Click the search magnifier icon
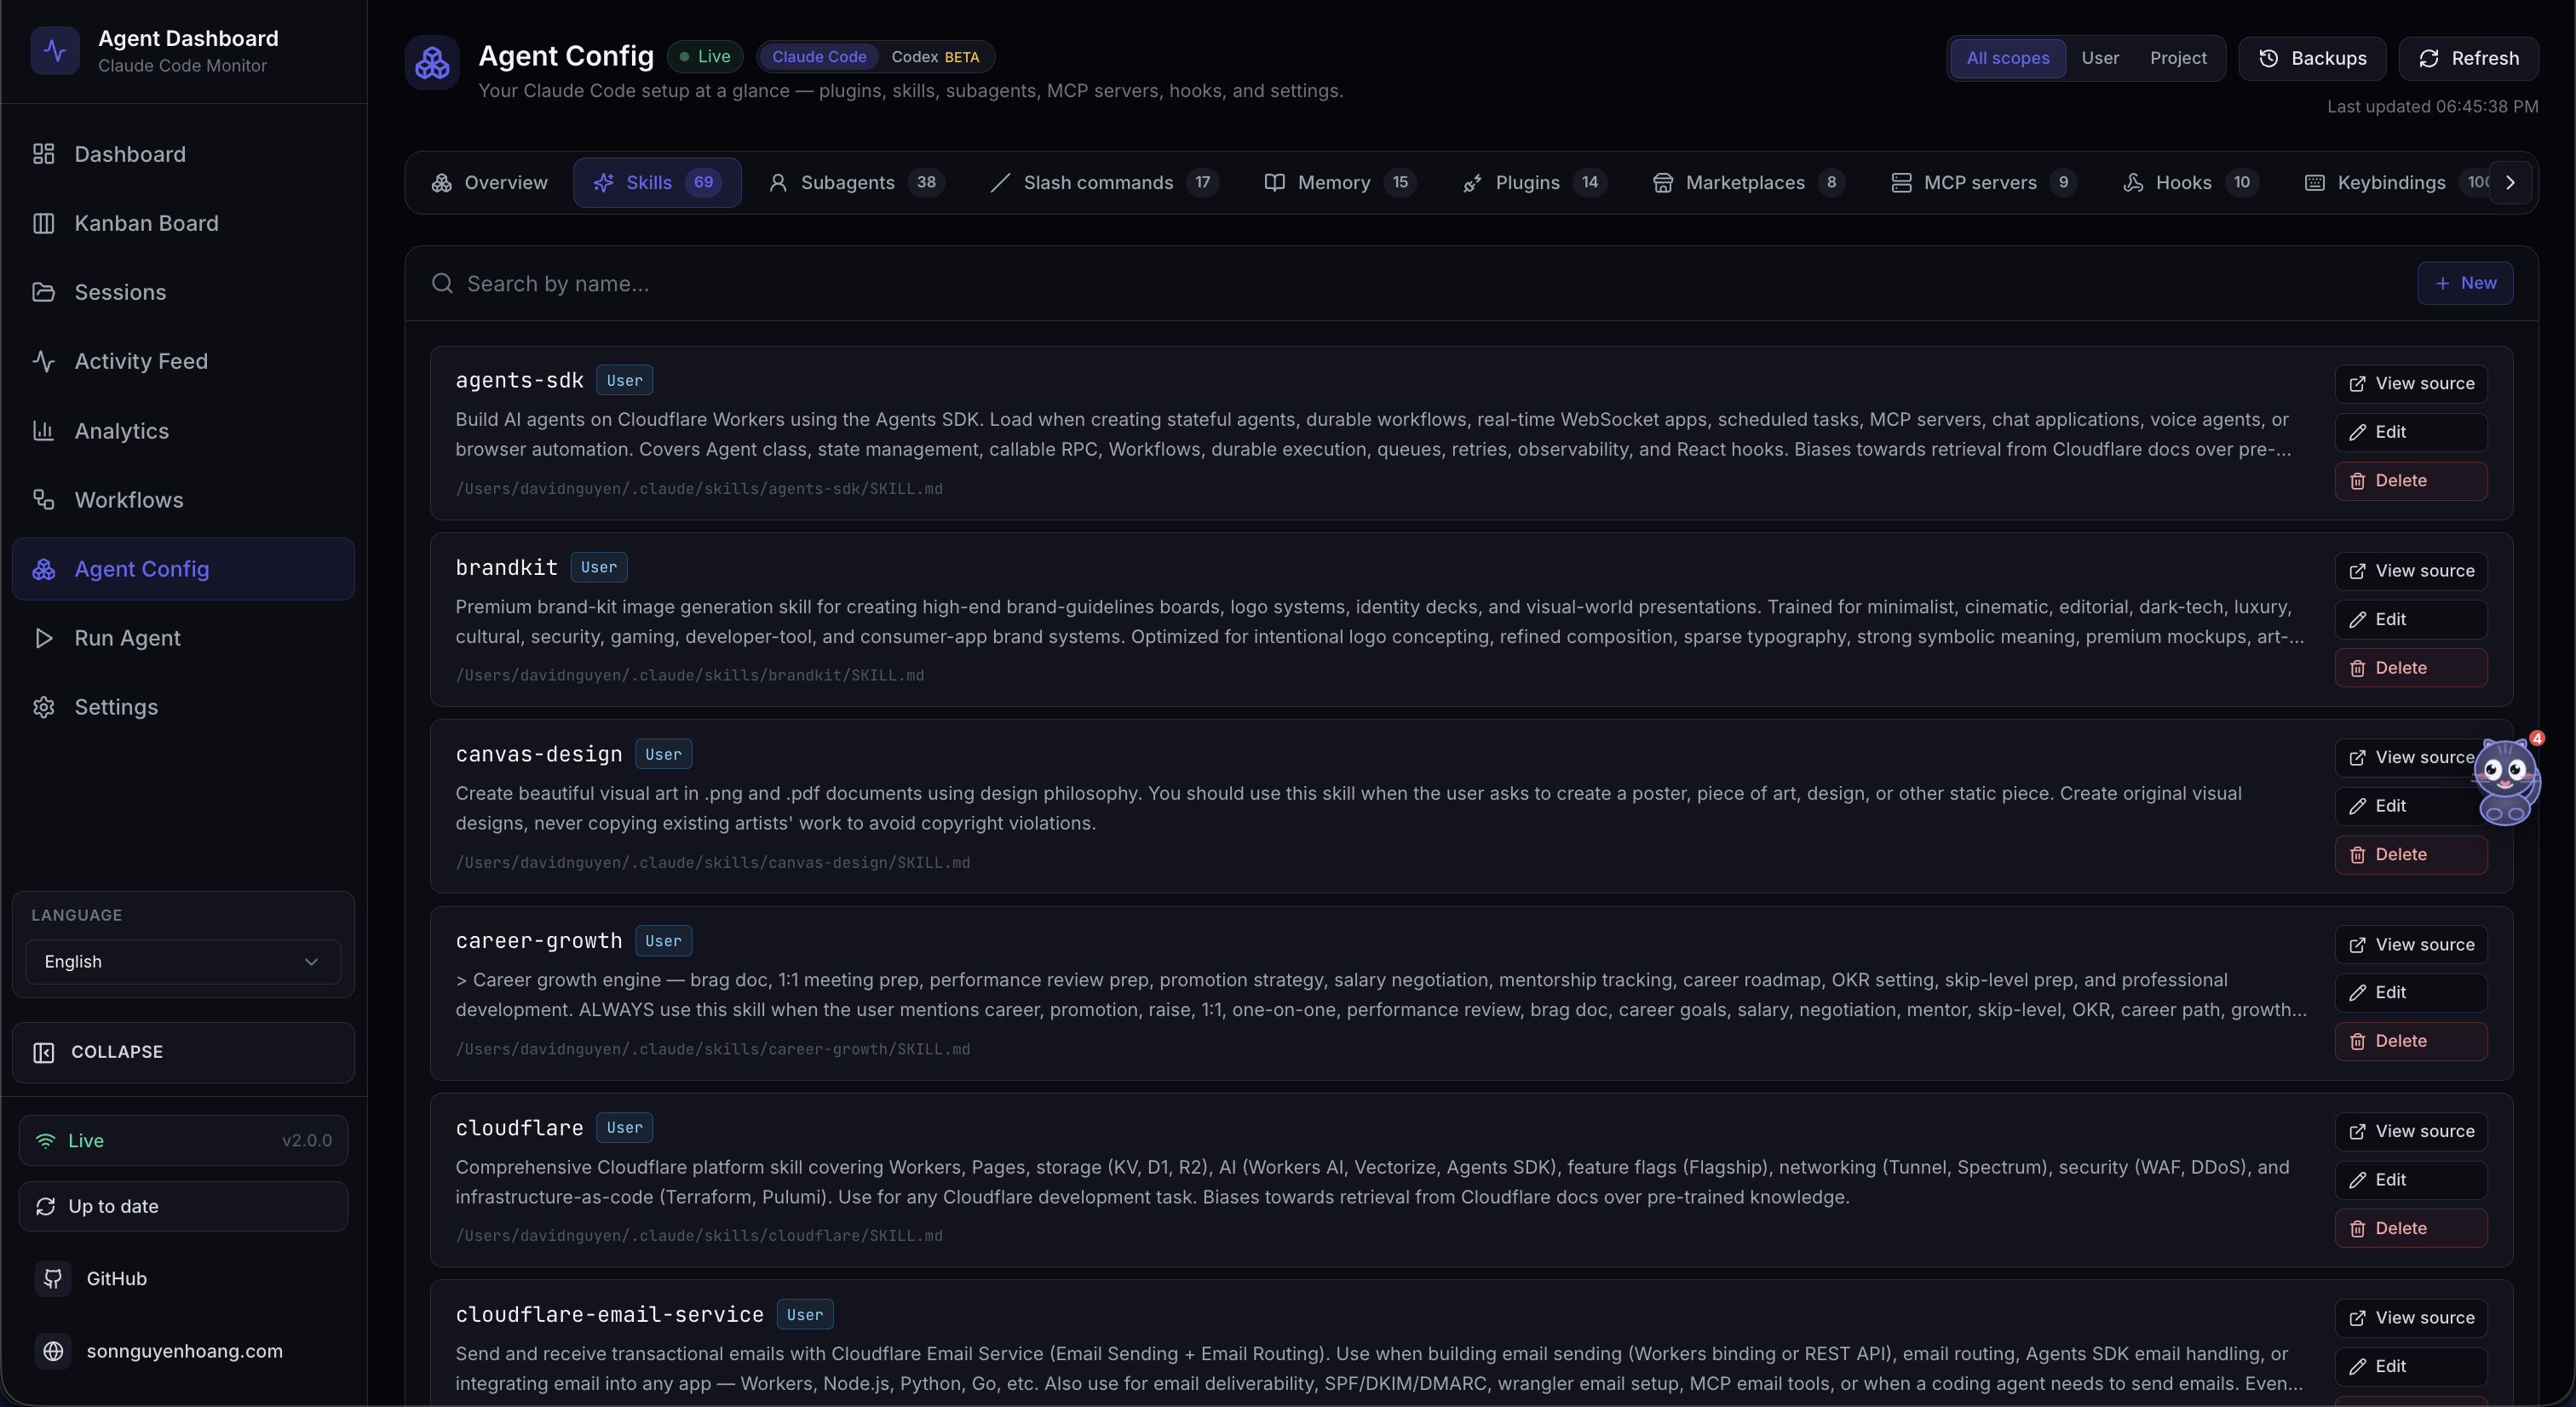Viewport: 2576px width, 1407px height. tap(442, 284)
